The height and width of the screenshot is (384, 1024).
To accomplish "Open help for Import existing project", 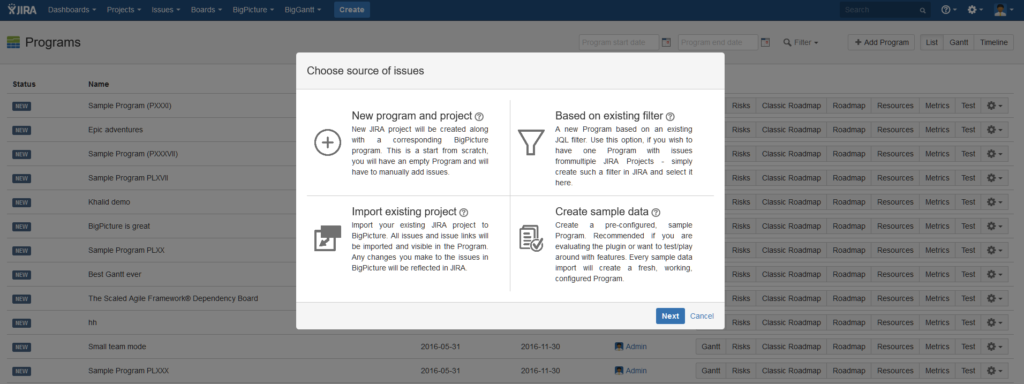I will pyautogui.click(x=464, y=212).
